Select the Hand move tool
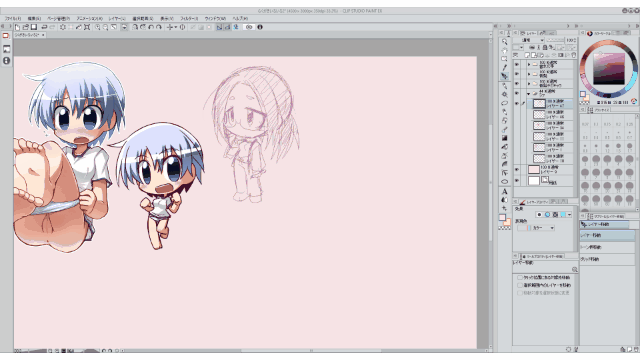The image size is (640, 360). (505, 51)
